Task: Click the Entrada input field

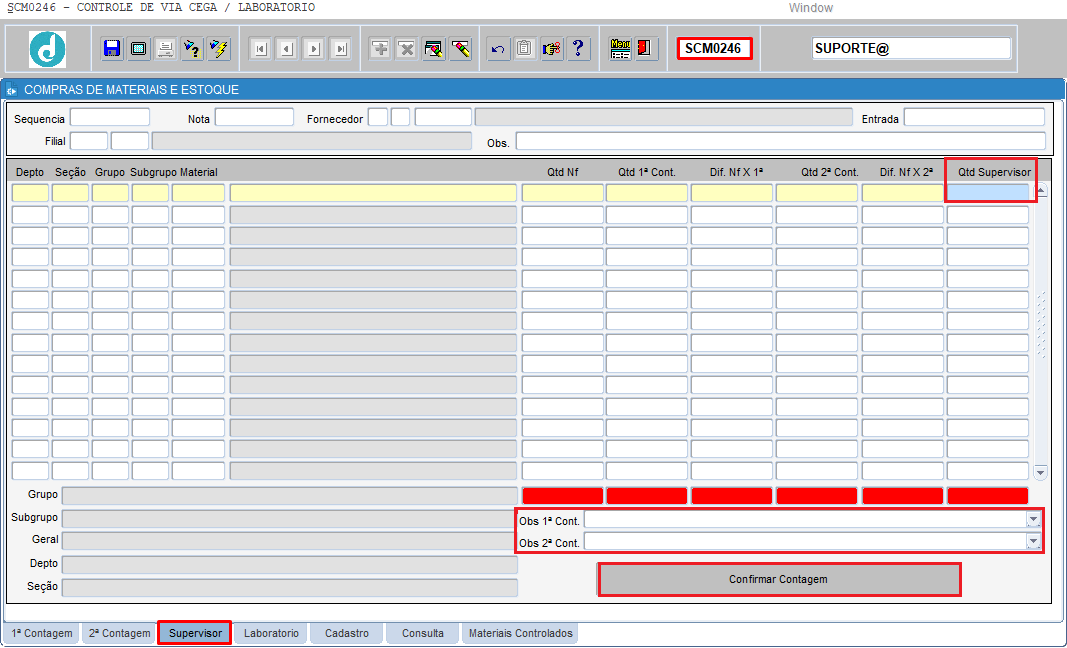Action: click(974, 117)
